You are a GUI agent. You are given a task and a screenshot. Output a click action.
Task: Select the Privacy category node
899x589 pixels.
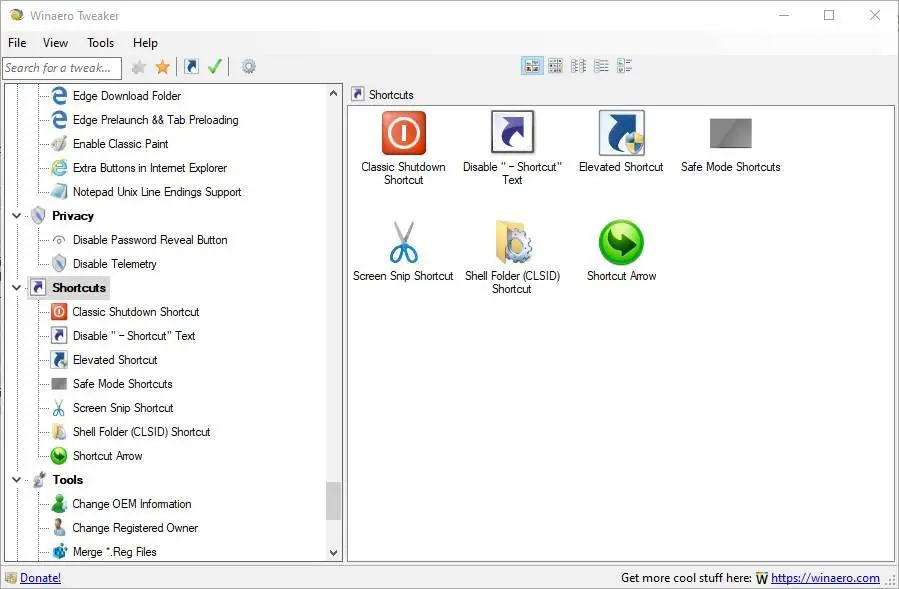(73, 216)
